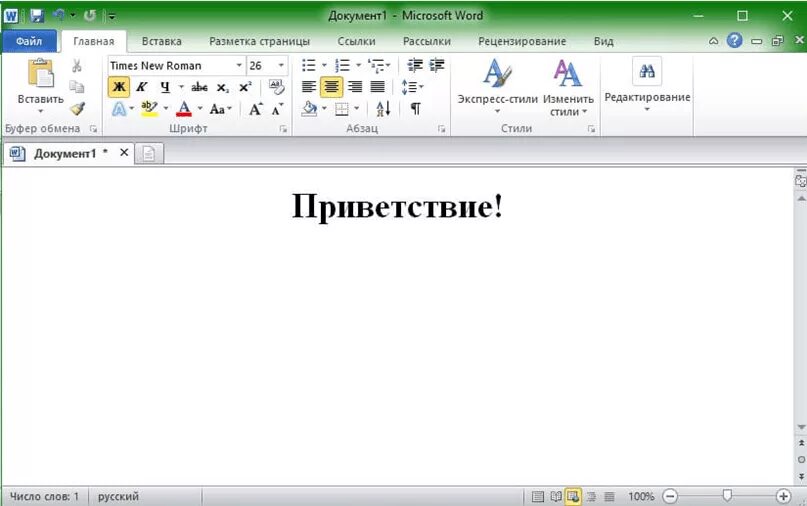The width and height of the screenshot is (807, 506).
Task: Switch to Web Layout view
Action: [573, 496]
